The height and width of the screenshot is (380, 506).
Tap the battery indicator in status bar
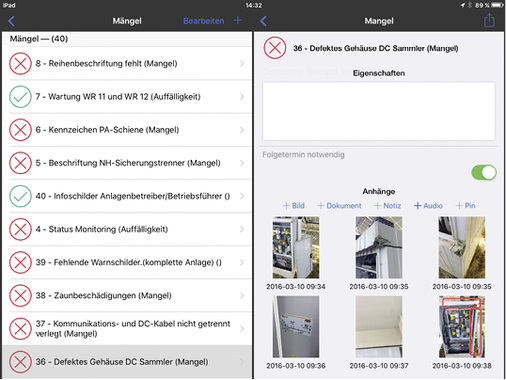[497, 5]
